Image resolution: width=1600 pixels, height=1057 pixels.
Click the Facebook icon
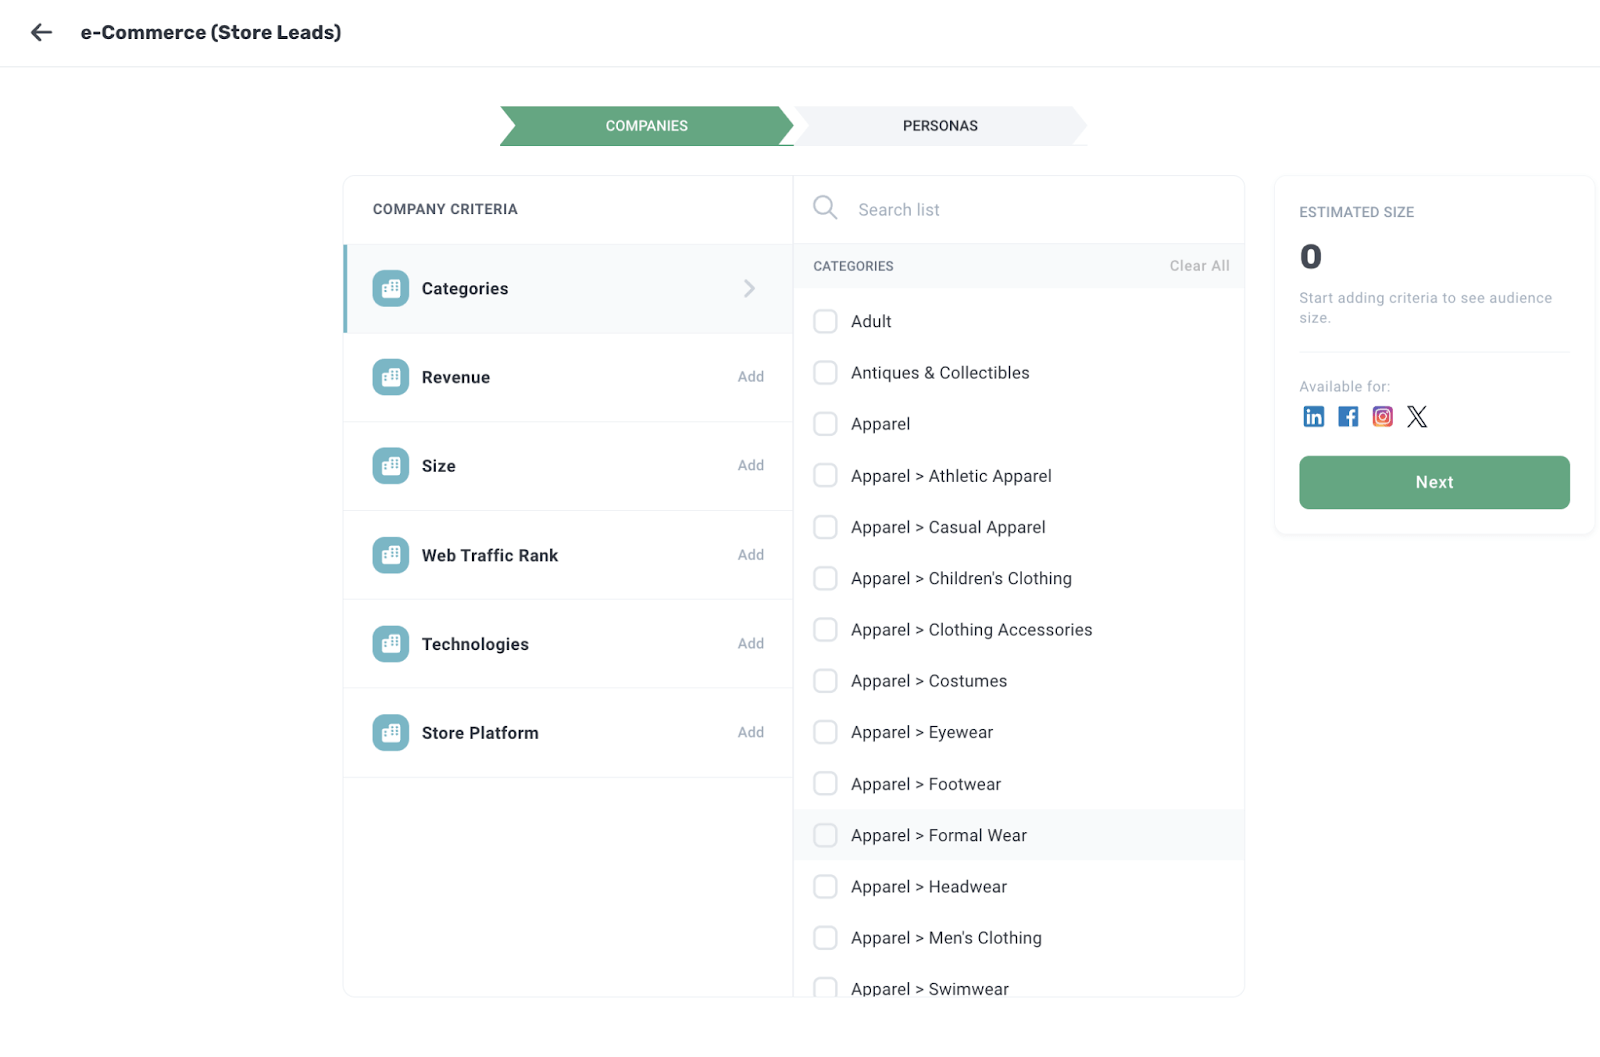pyautogui.click(x=1348, y=417)
